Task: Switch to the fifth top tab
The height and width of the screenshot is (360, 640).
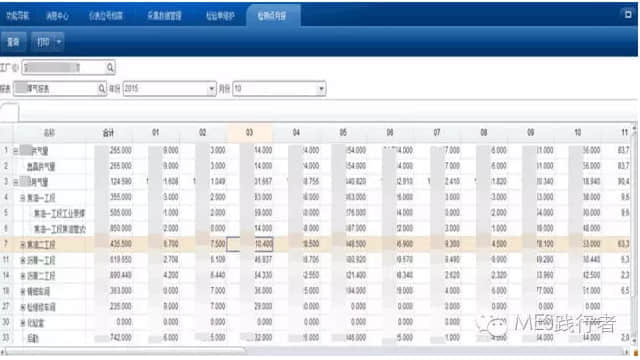Action: coord(220,16)
